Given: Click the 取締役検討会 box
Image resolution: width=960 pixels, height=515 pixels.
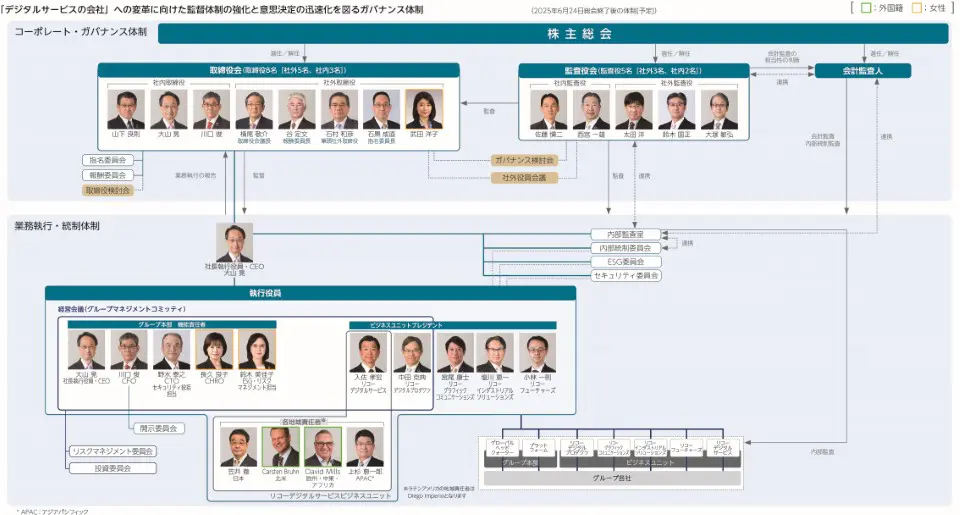Looking at the screenshot, I should click(x=108, y=189).
